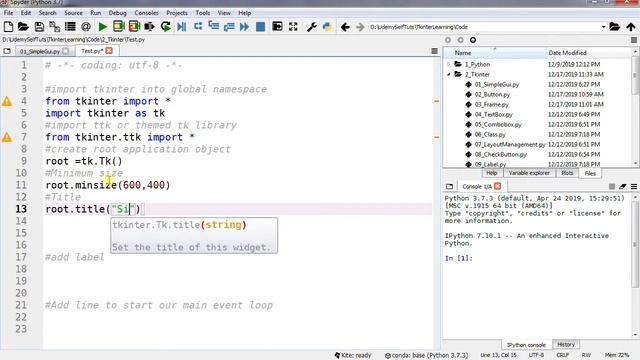
Task: Run cell and advance icon
Action: (134, 27)
